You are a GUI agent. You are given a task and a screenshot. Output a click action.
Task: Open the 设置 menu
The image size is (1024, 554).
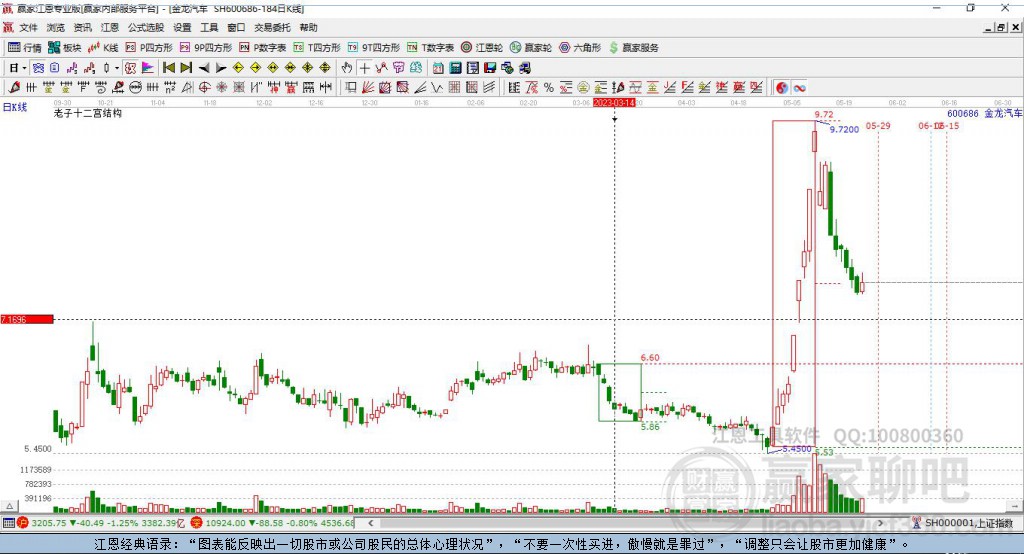tap(182, 27)
